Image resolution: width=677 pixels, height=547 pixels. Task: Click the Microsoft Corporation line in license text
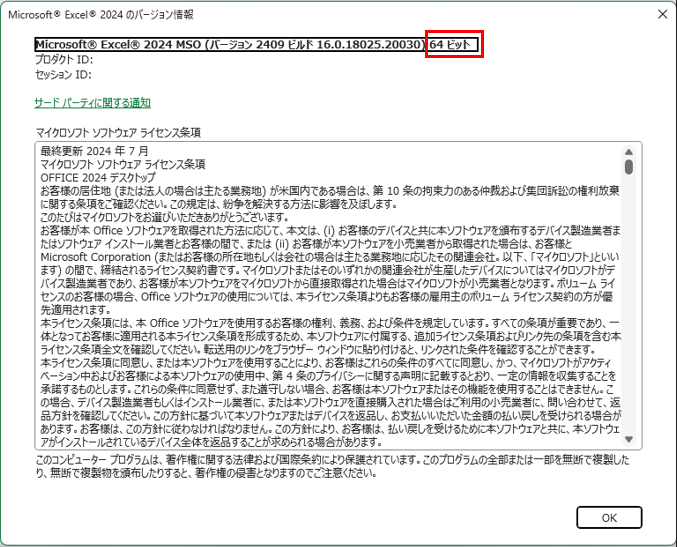point(330,257)
